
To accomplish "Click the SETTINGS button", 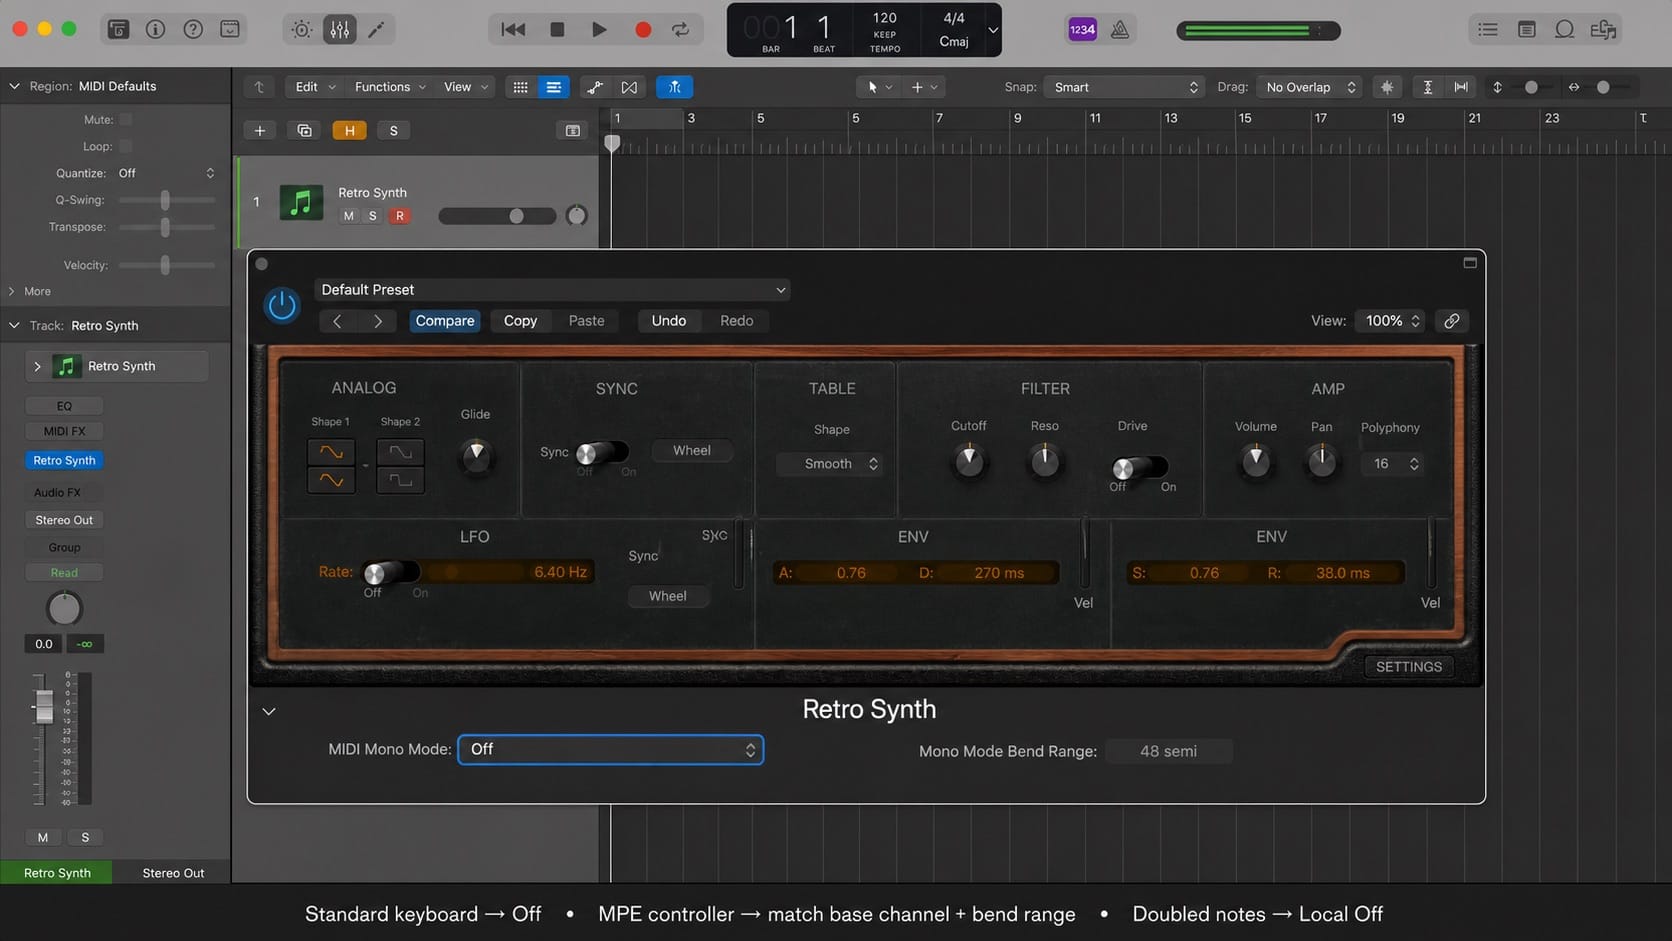I will (x=1408, y=667).
